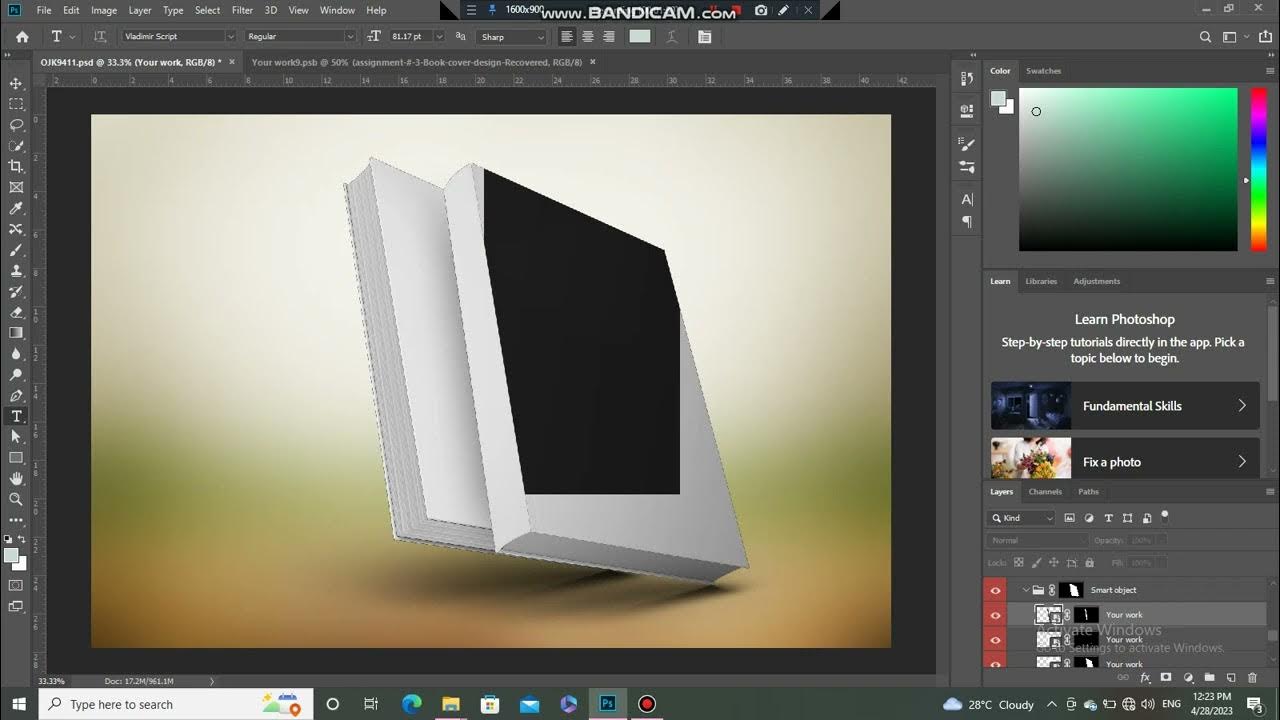Switch to the Swatches tab
The height and width of the screenshot is (720, 1280).
click(1043, 71)
